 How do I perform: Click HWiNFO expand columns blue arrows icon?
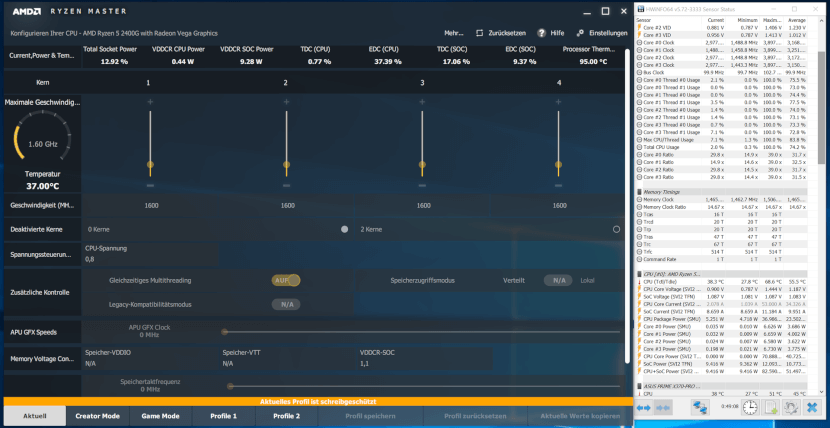tap(644, 407)
